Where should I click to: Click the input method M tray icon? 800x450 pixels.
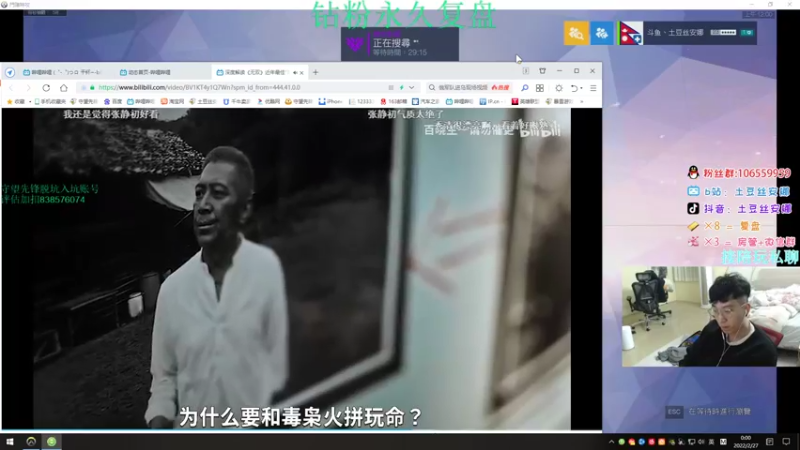tap(723, 442)
